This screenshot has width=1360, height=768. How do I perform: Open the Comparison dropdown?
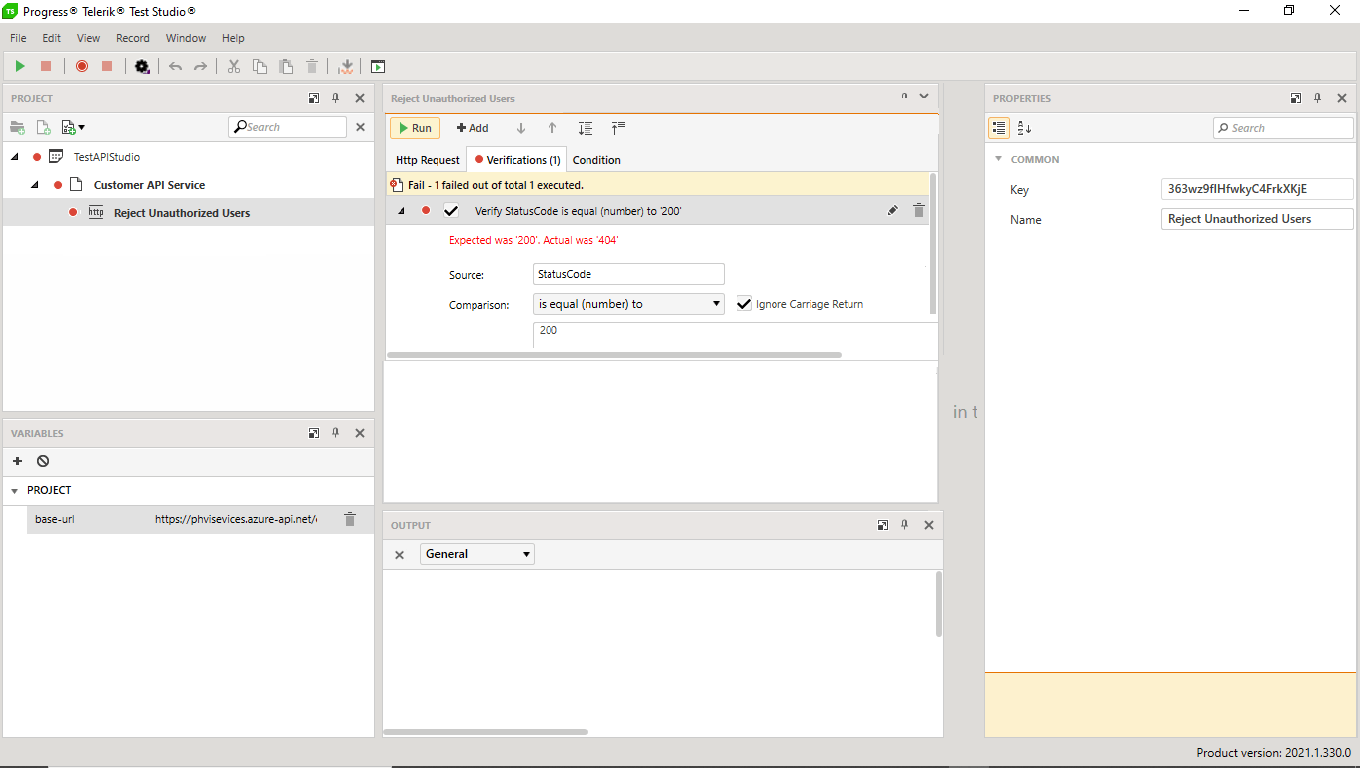[x=629, y=304]
